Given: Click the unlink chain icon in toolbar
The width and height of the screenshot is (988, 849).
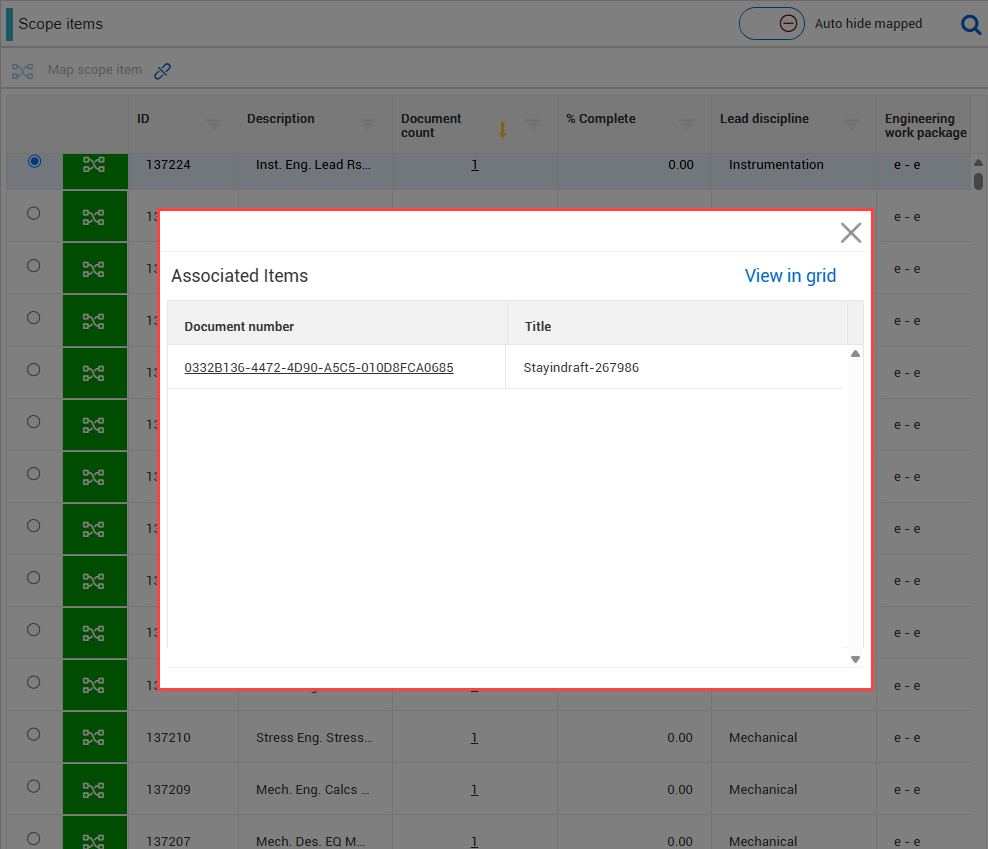Looking at the screenshot, I should 162,71.
